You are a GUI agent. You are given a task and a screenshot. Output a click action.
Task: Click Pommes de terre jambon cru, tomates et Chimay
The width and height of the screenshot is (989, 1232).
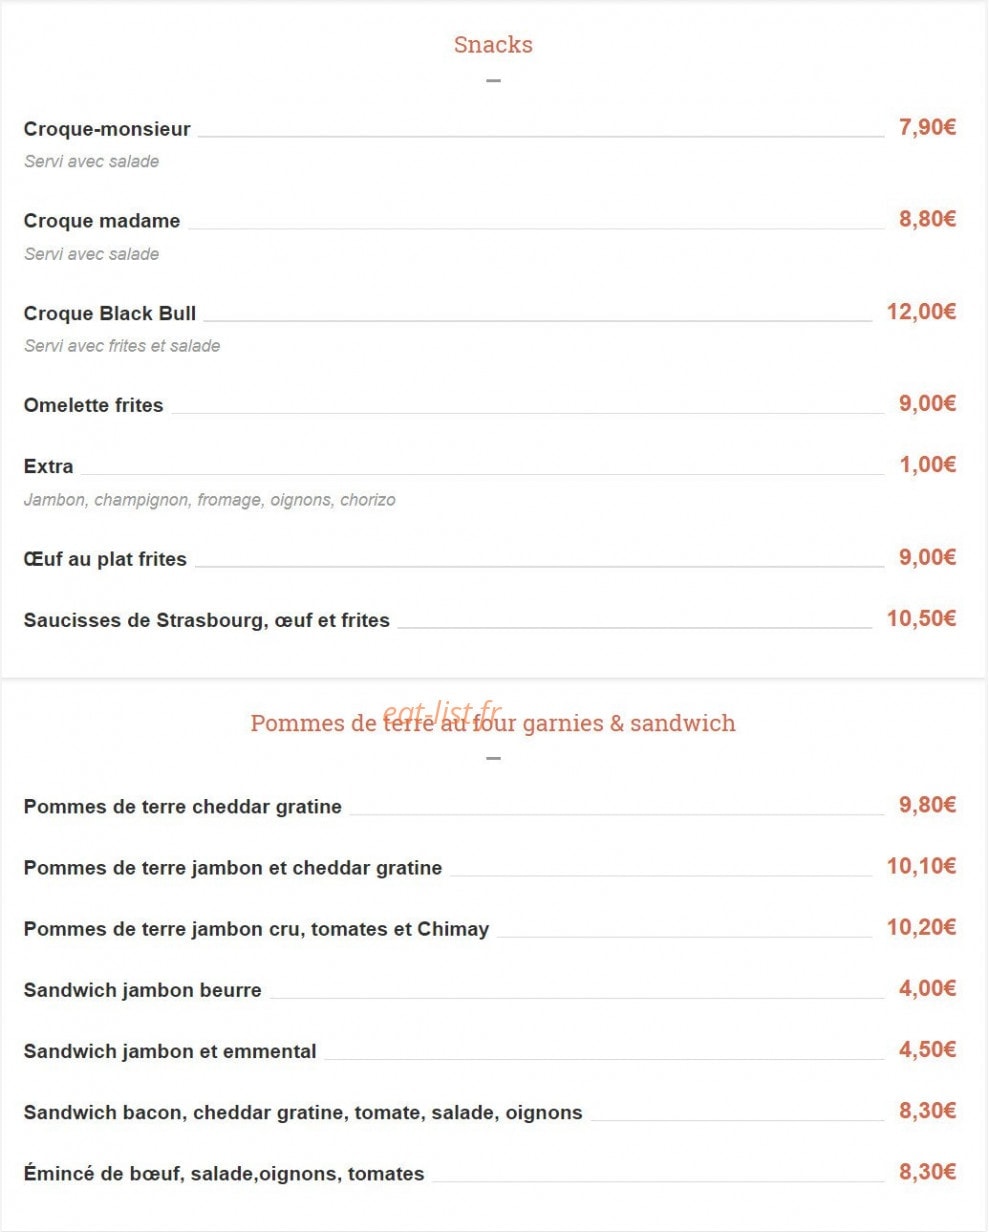(256, 930)
